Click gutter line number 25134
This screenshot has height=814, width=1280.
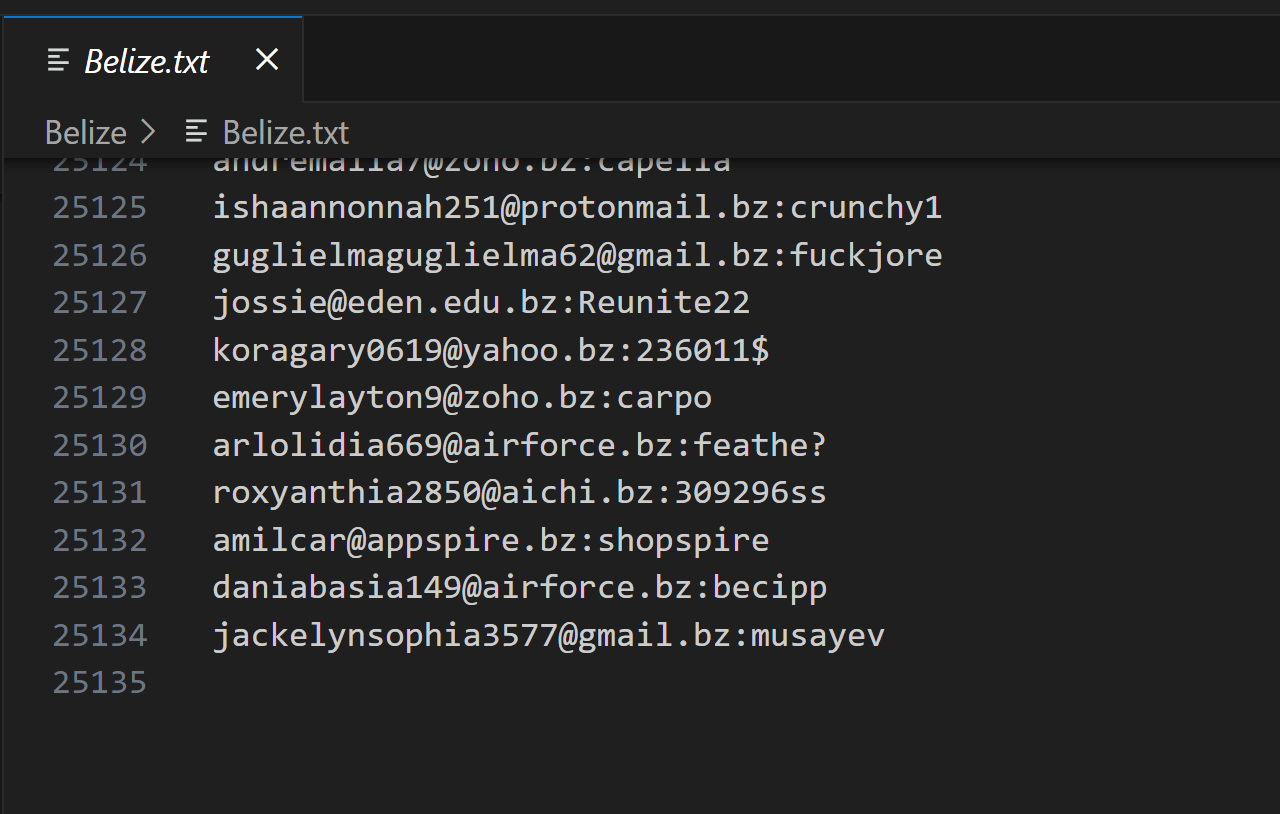click(100, 636)
